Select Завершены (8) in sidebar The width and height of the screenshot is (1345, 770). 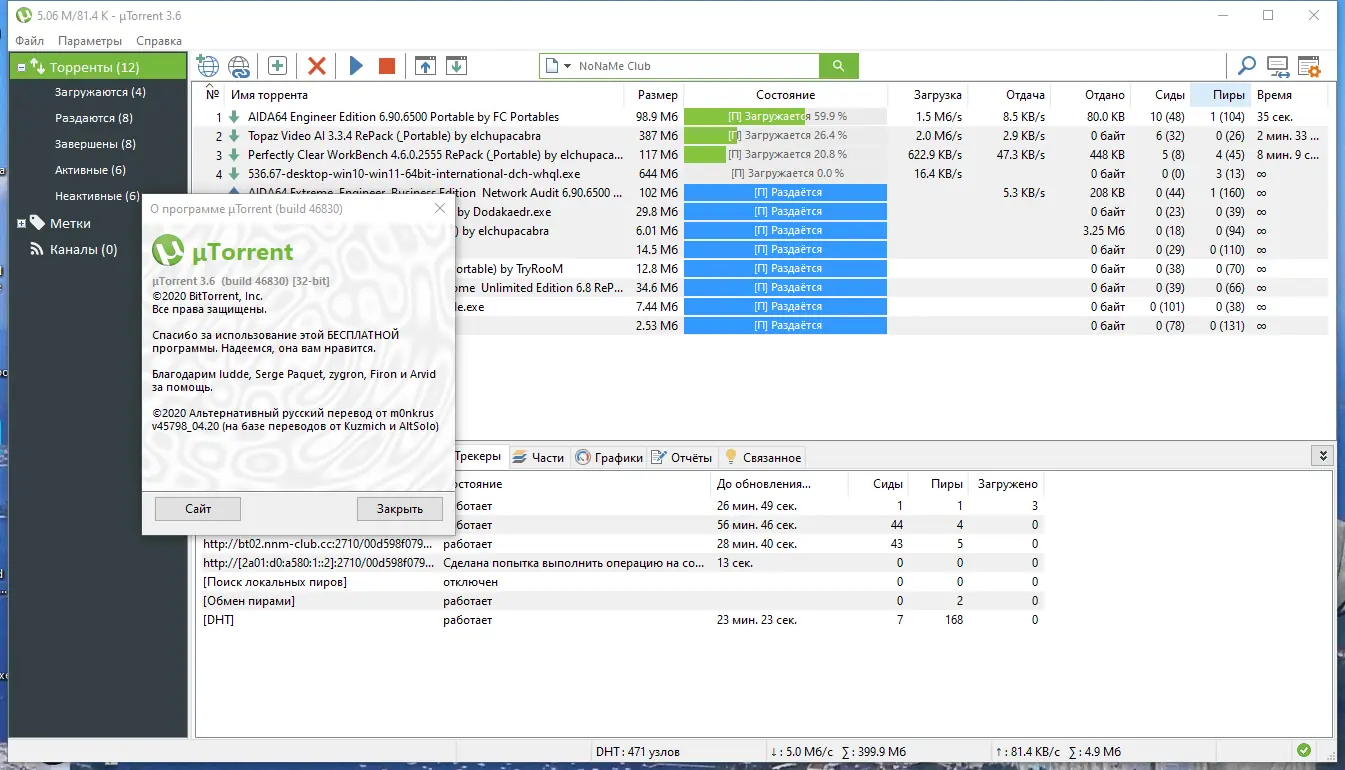click(95, 144)
